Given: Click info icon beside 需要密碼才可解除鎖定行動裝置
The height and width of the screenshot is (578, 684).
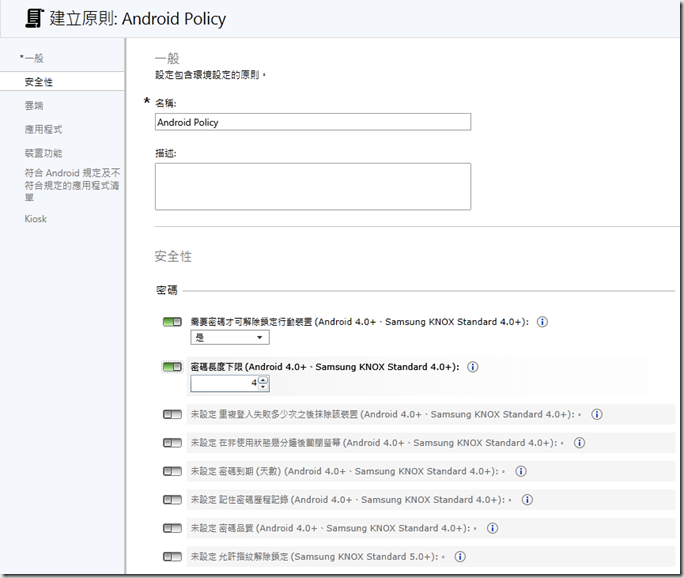Looking at the screenshot, I should 543,323.
